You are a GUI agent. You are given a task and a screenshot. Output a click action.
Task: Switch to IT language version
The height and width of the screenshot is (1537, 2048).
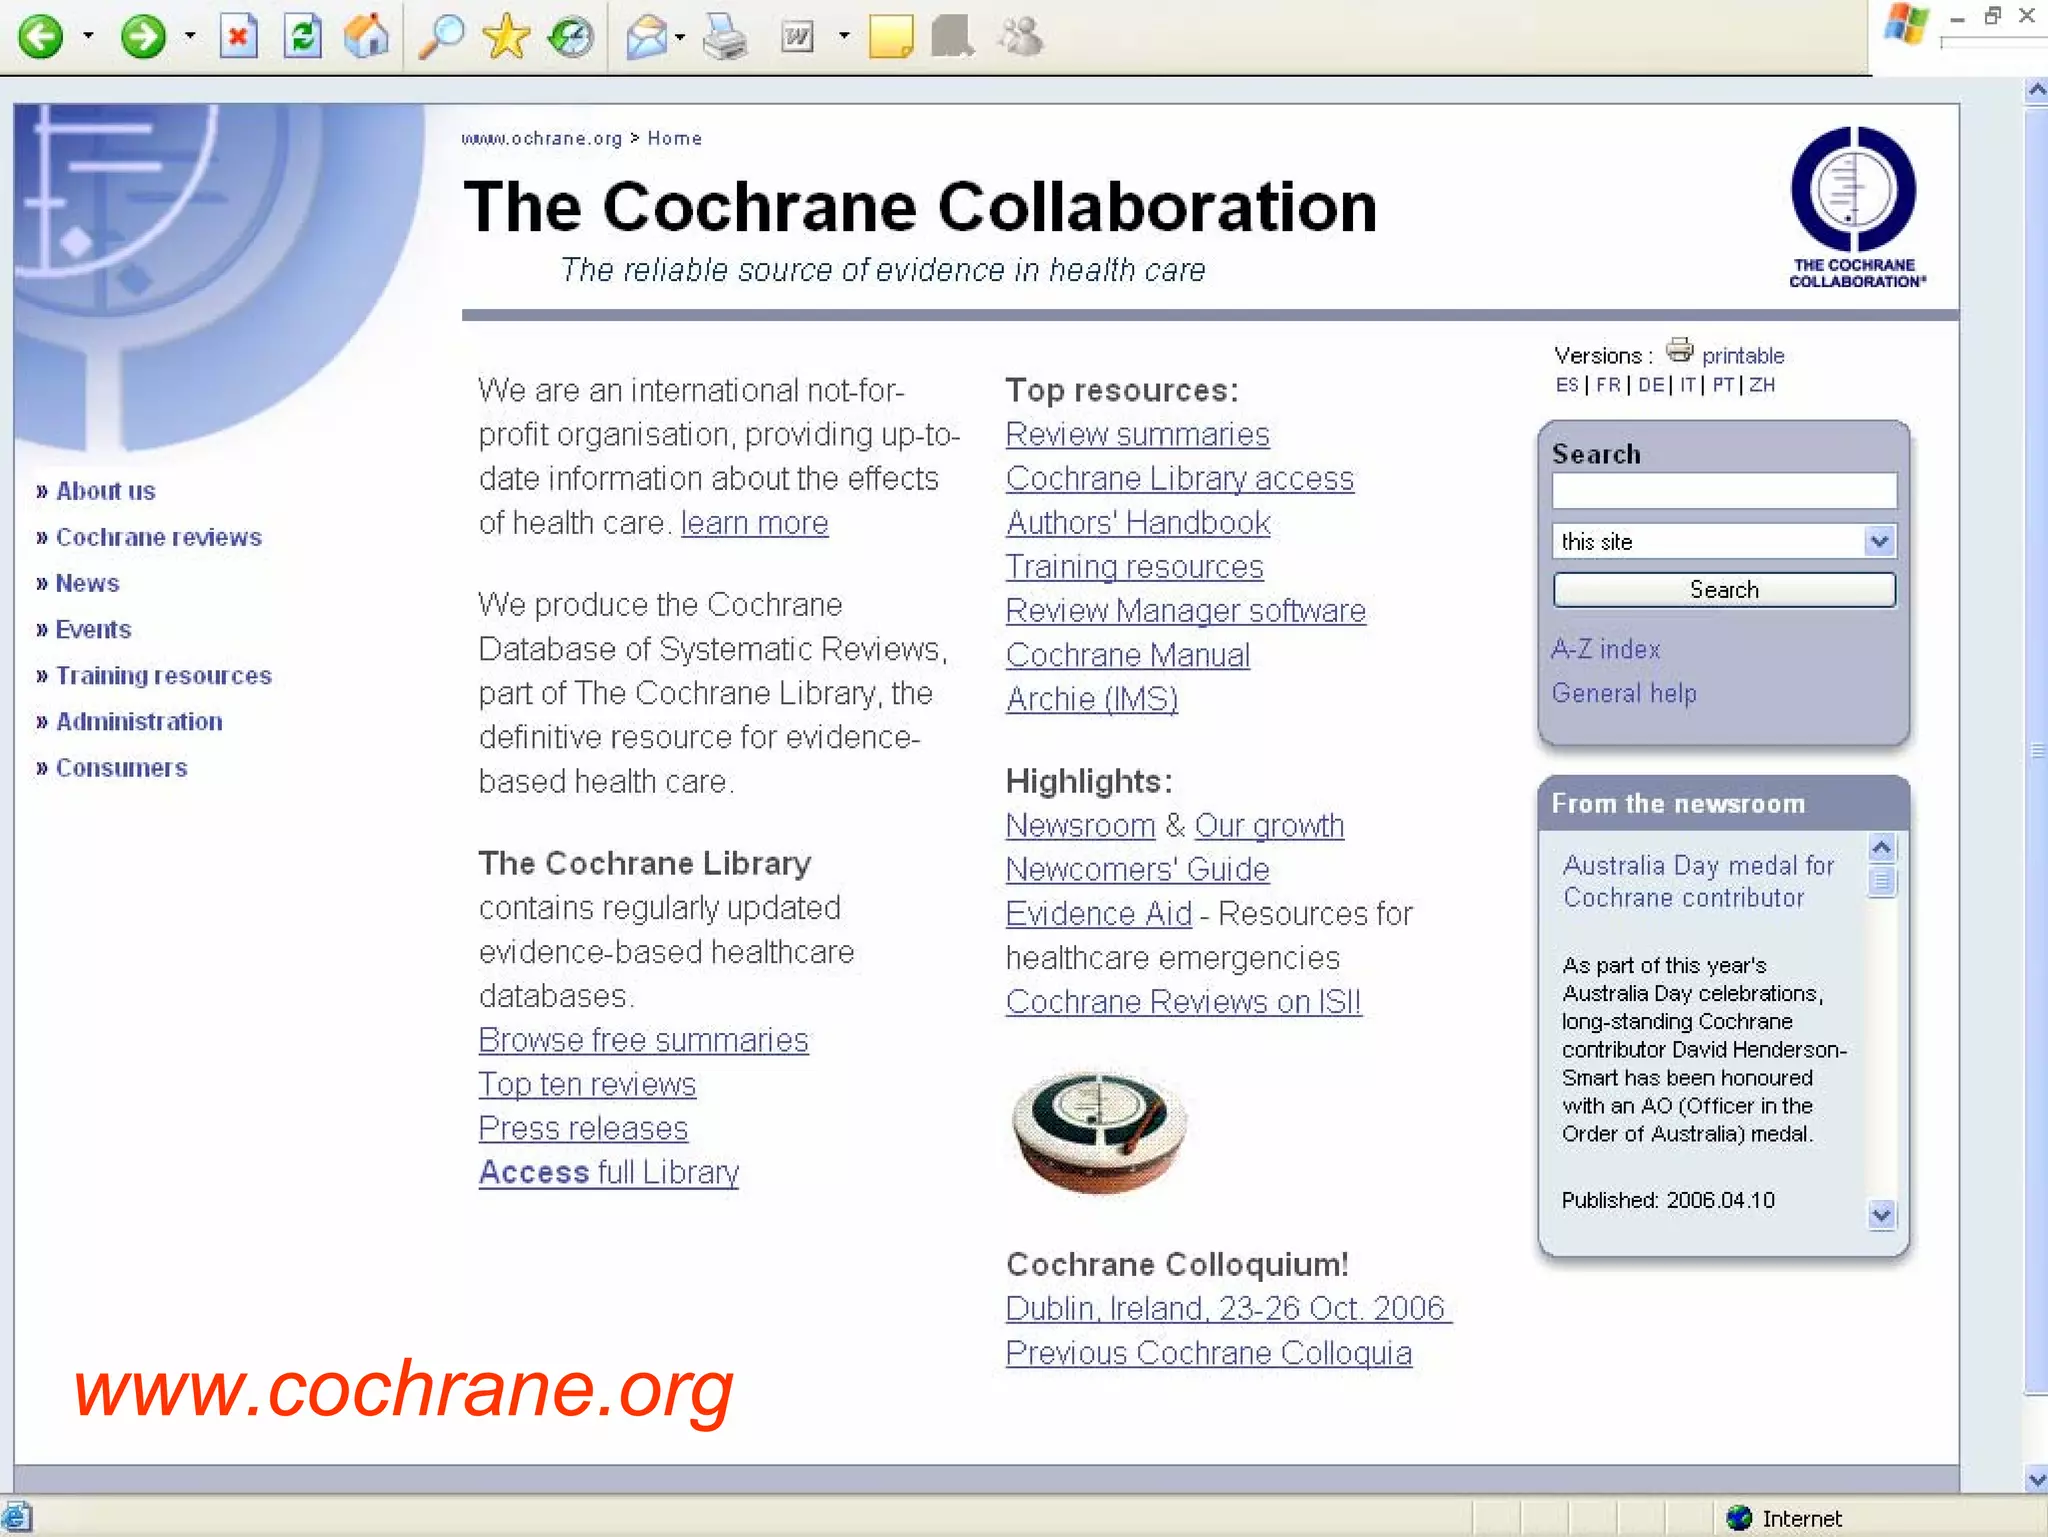(x=1687, y=385)
